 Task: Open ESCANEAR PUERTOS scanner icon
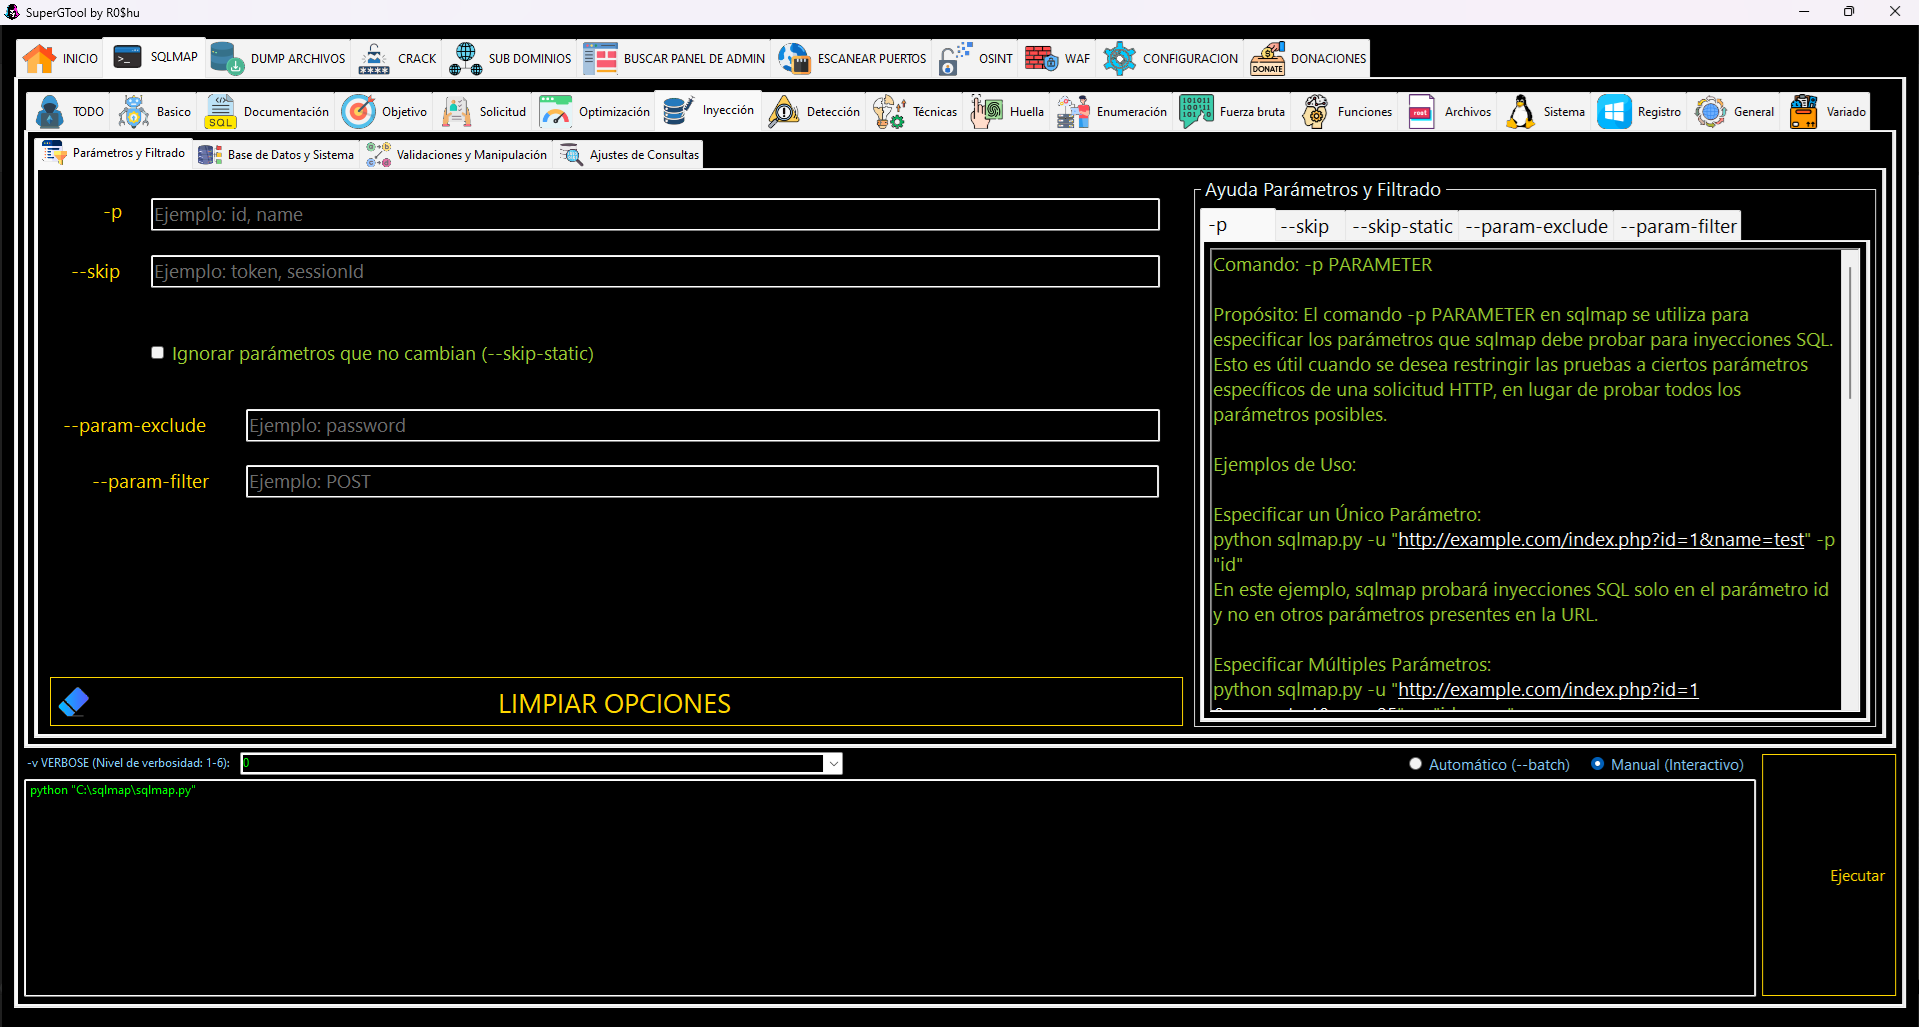coord(794,59)
